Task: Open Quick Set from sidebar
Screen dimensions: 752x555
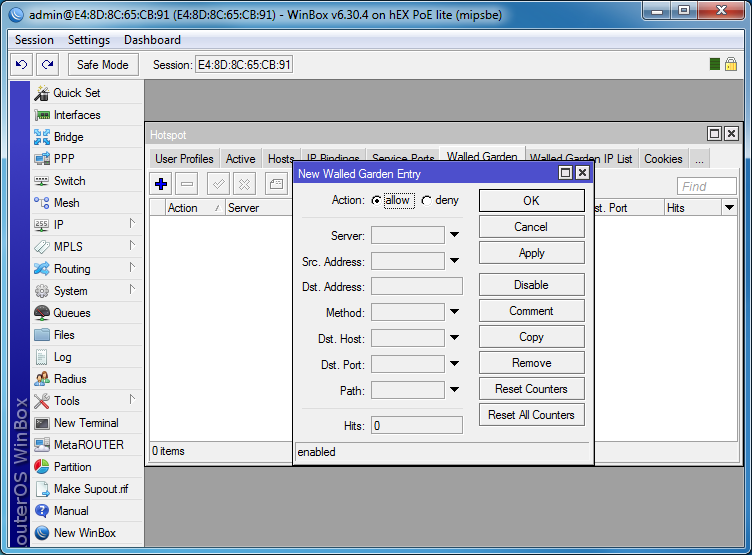Action: [87, 93]
